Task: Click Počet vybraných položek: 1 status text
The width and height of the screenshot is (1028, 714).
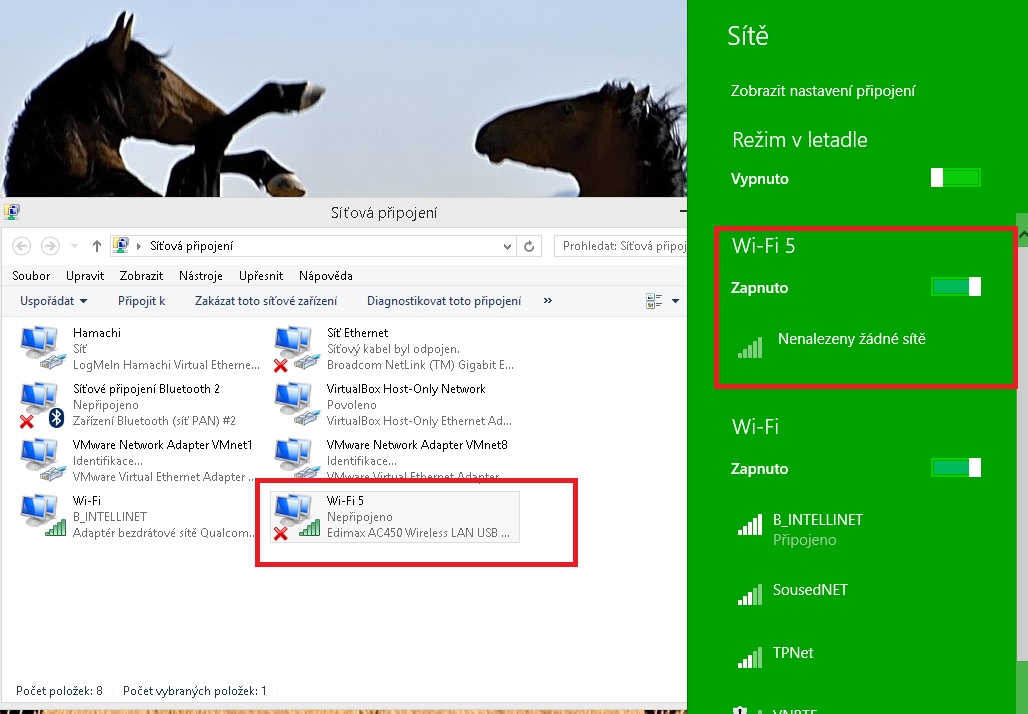Action: click(x=195, y=690)
